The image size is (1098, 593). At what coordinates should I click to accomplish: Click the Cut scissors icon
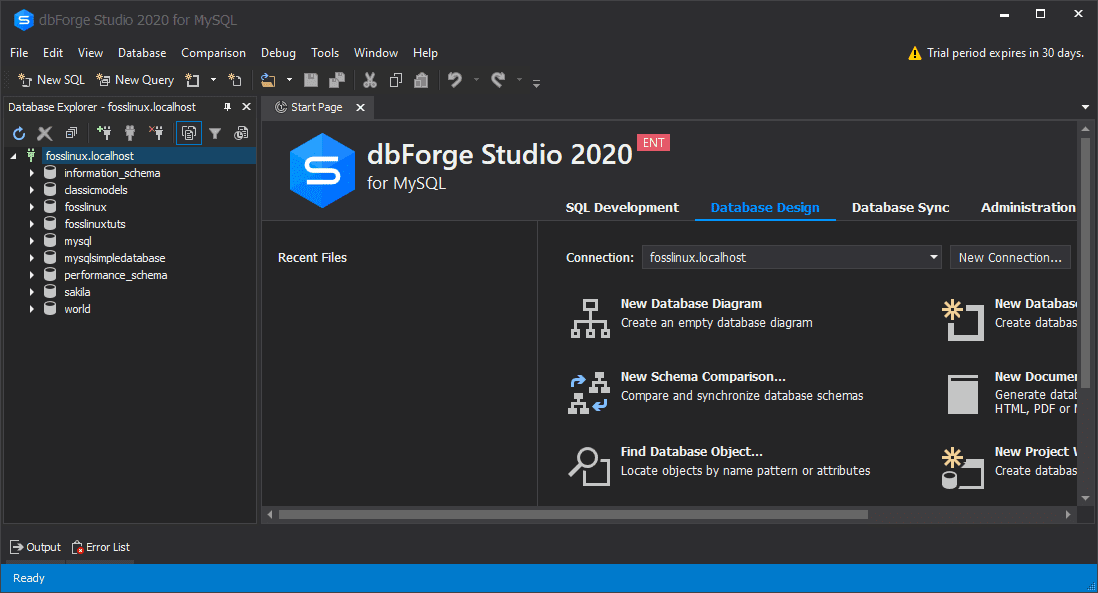pos(370,79)
